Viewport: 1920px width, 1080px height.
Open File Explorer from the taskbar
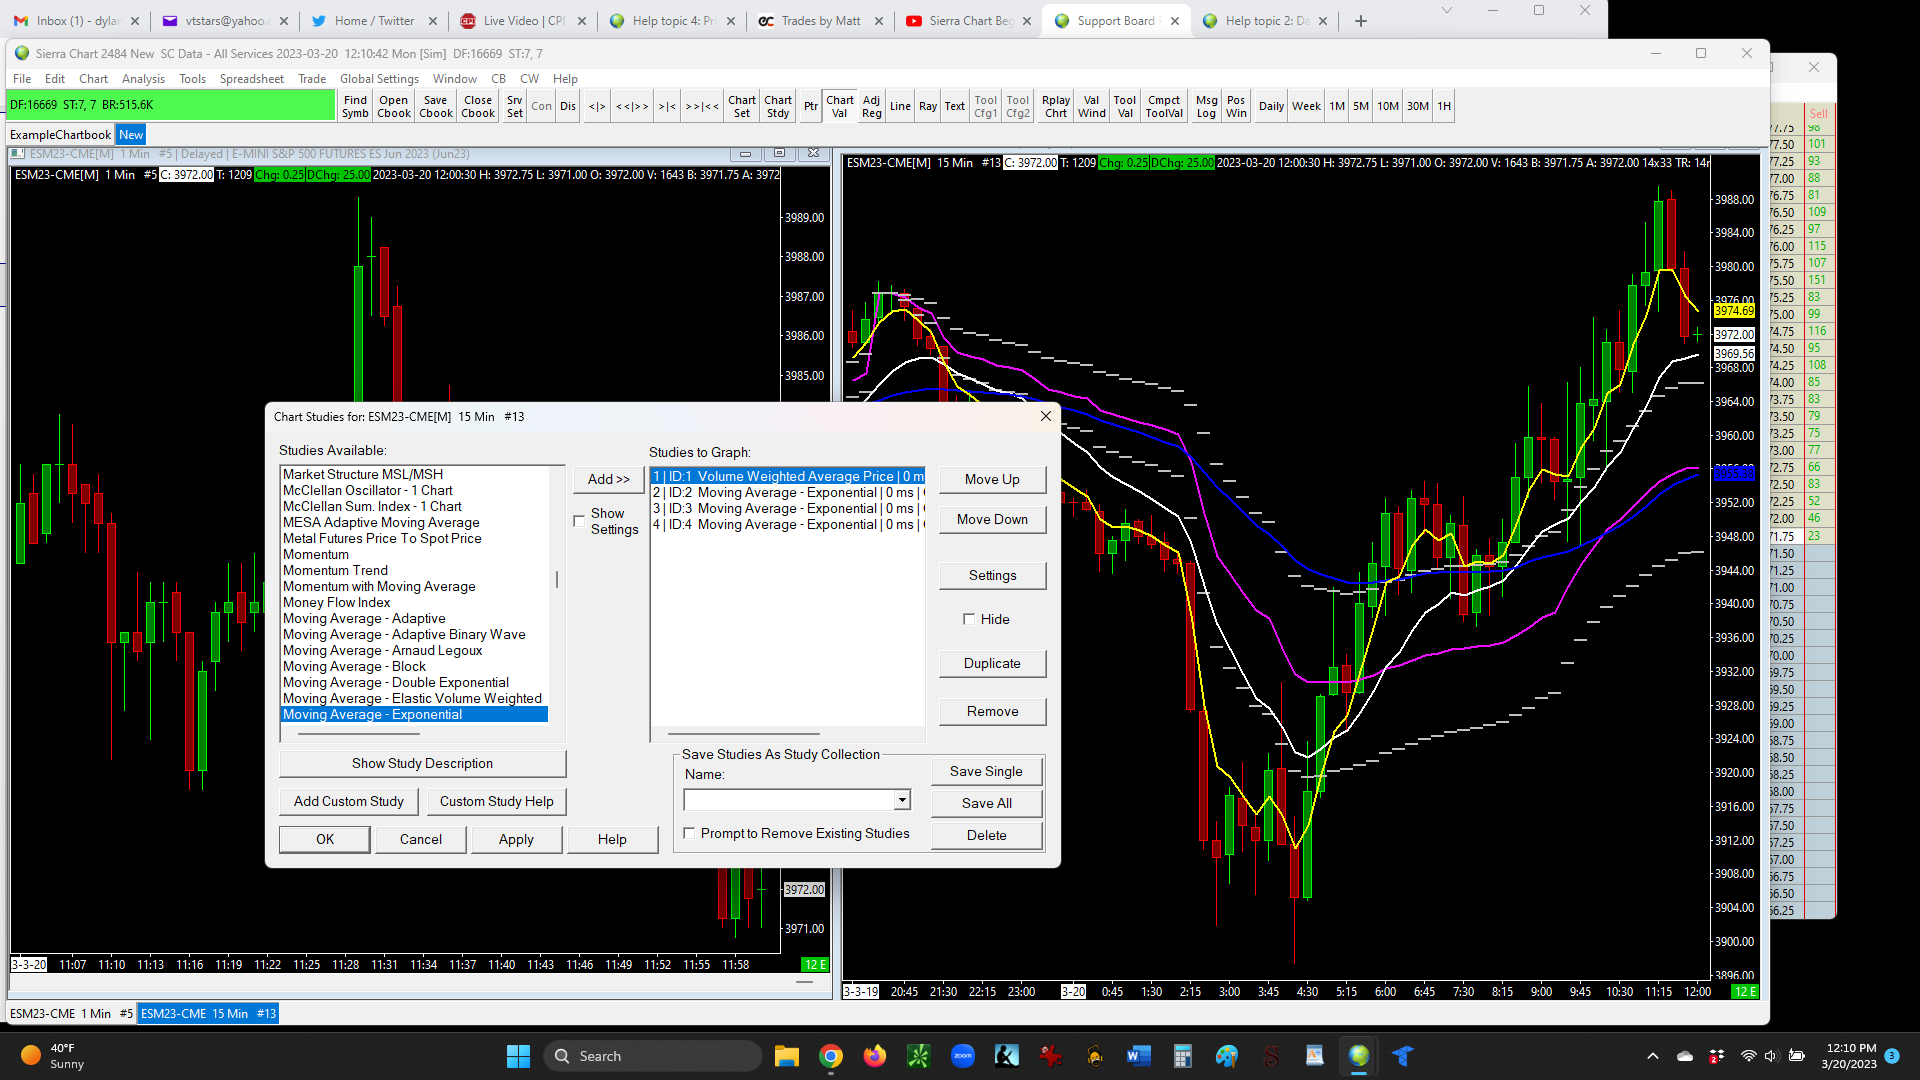[x=786, y=1056]
